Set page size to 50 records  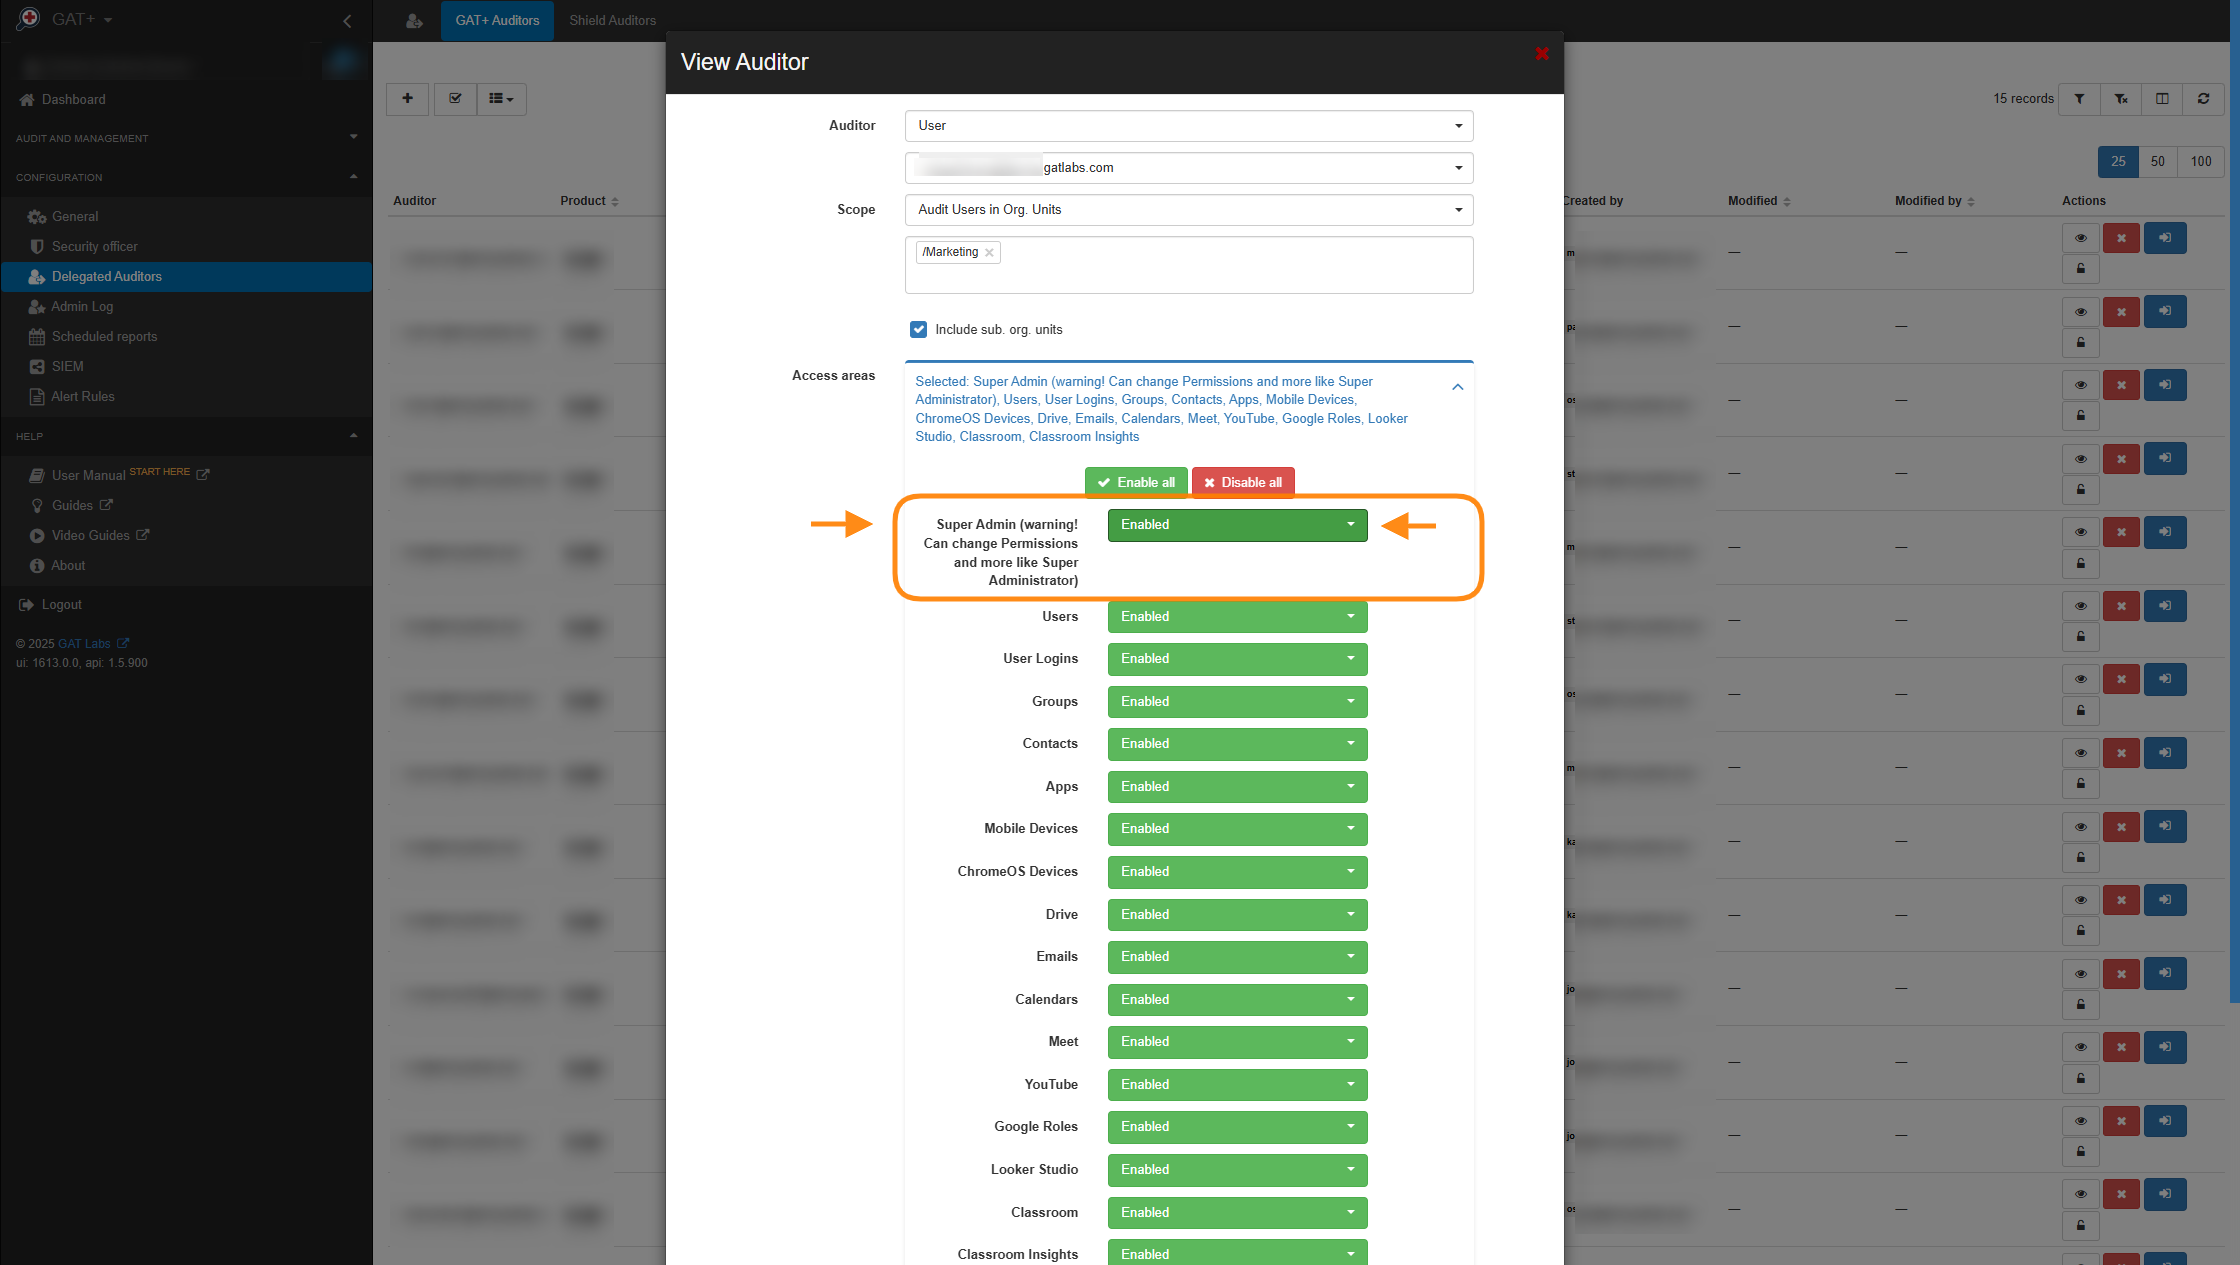(x=2157, y=162)
